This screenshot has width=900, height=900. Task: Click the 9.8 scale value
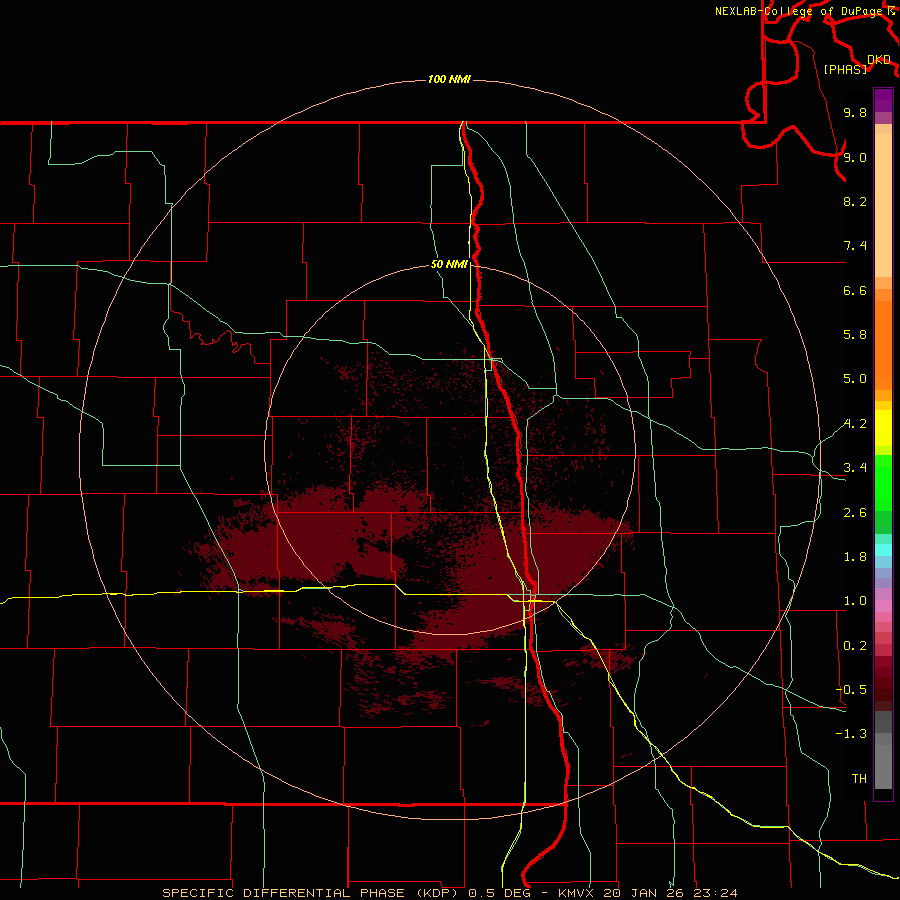pos(855,112)
